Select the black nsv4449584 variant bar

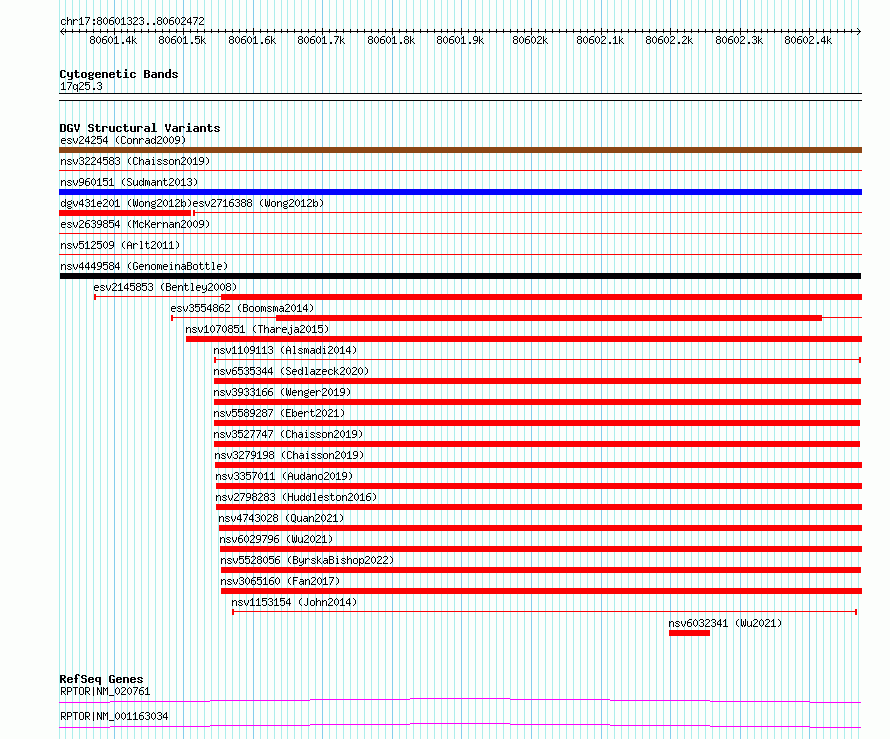tap(460, 276)
